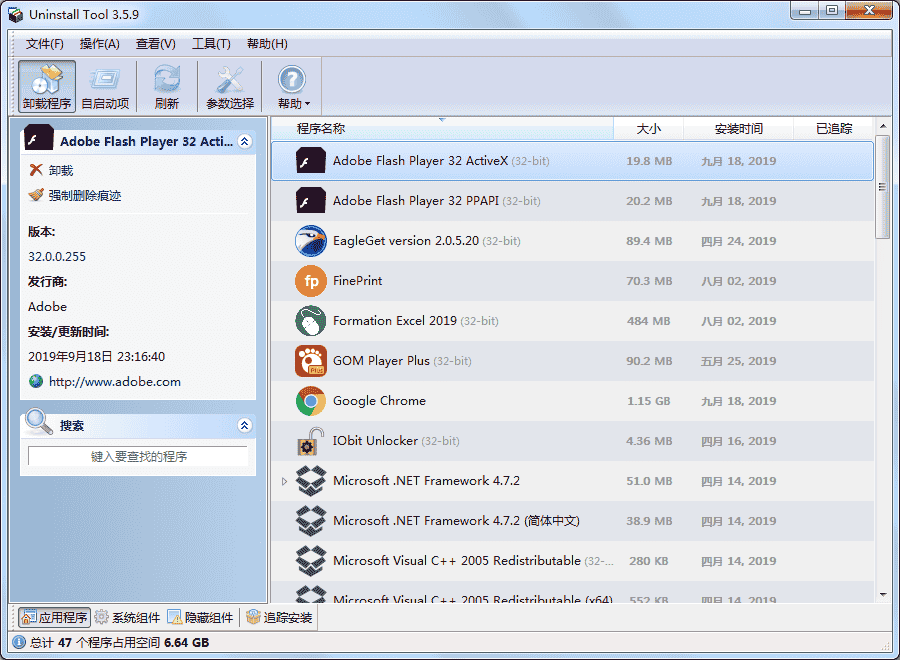Viewport: 900px width, 660px height.
Task: Open the 帮助 toolbar dropdown arrow
Action: pyautogui.click(x=308, y=104)
